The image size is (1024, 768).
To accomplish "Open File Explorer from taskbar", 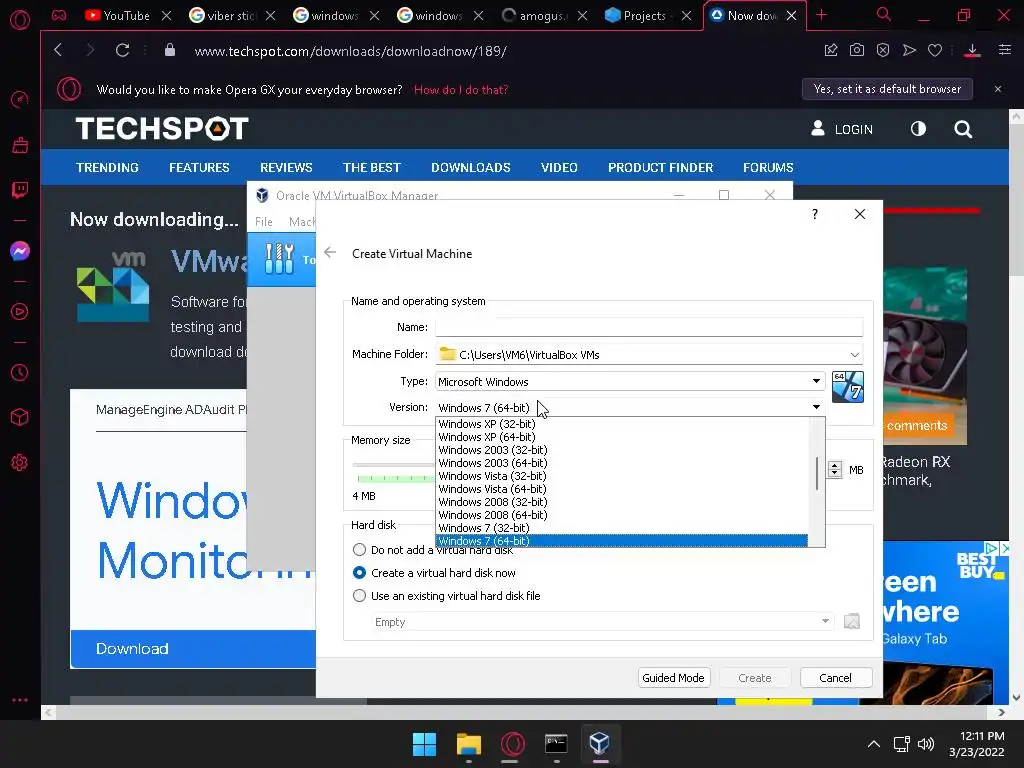I will pyautogui.click(x=468, y=744).
